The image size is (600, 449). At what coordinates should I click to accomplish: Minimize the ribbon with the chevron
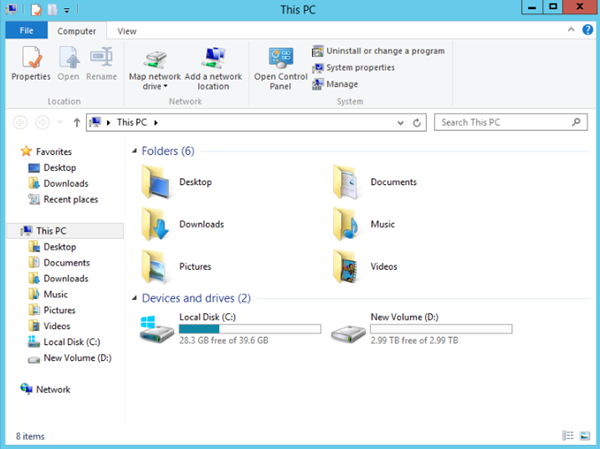[x=571, y=29]
